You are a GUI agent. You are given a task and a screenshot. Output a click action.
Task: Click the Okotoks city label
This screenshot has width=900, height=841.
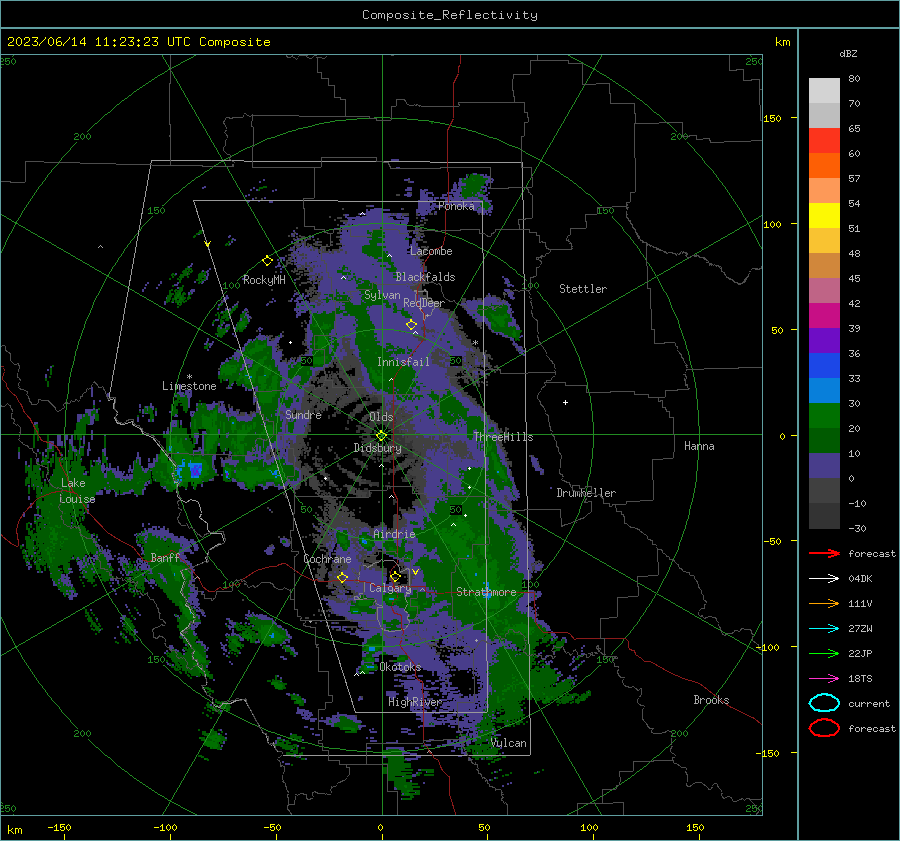pos(400,667)
